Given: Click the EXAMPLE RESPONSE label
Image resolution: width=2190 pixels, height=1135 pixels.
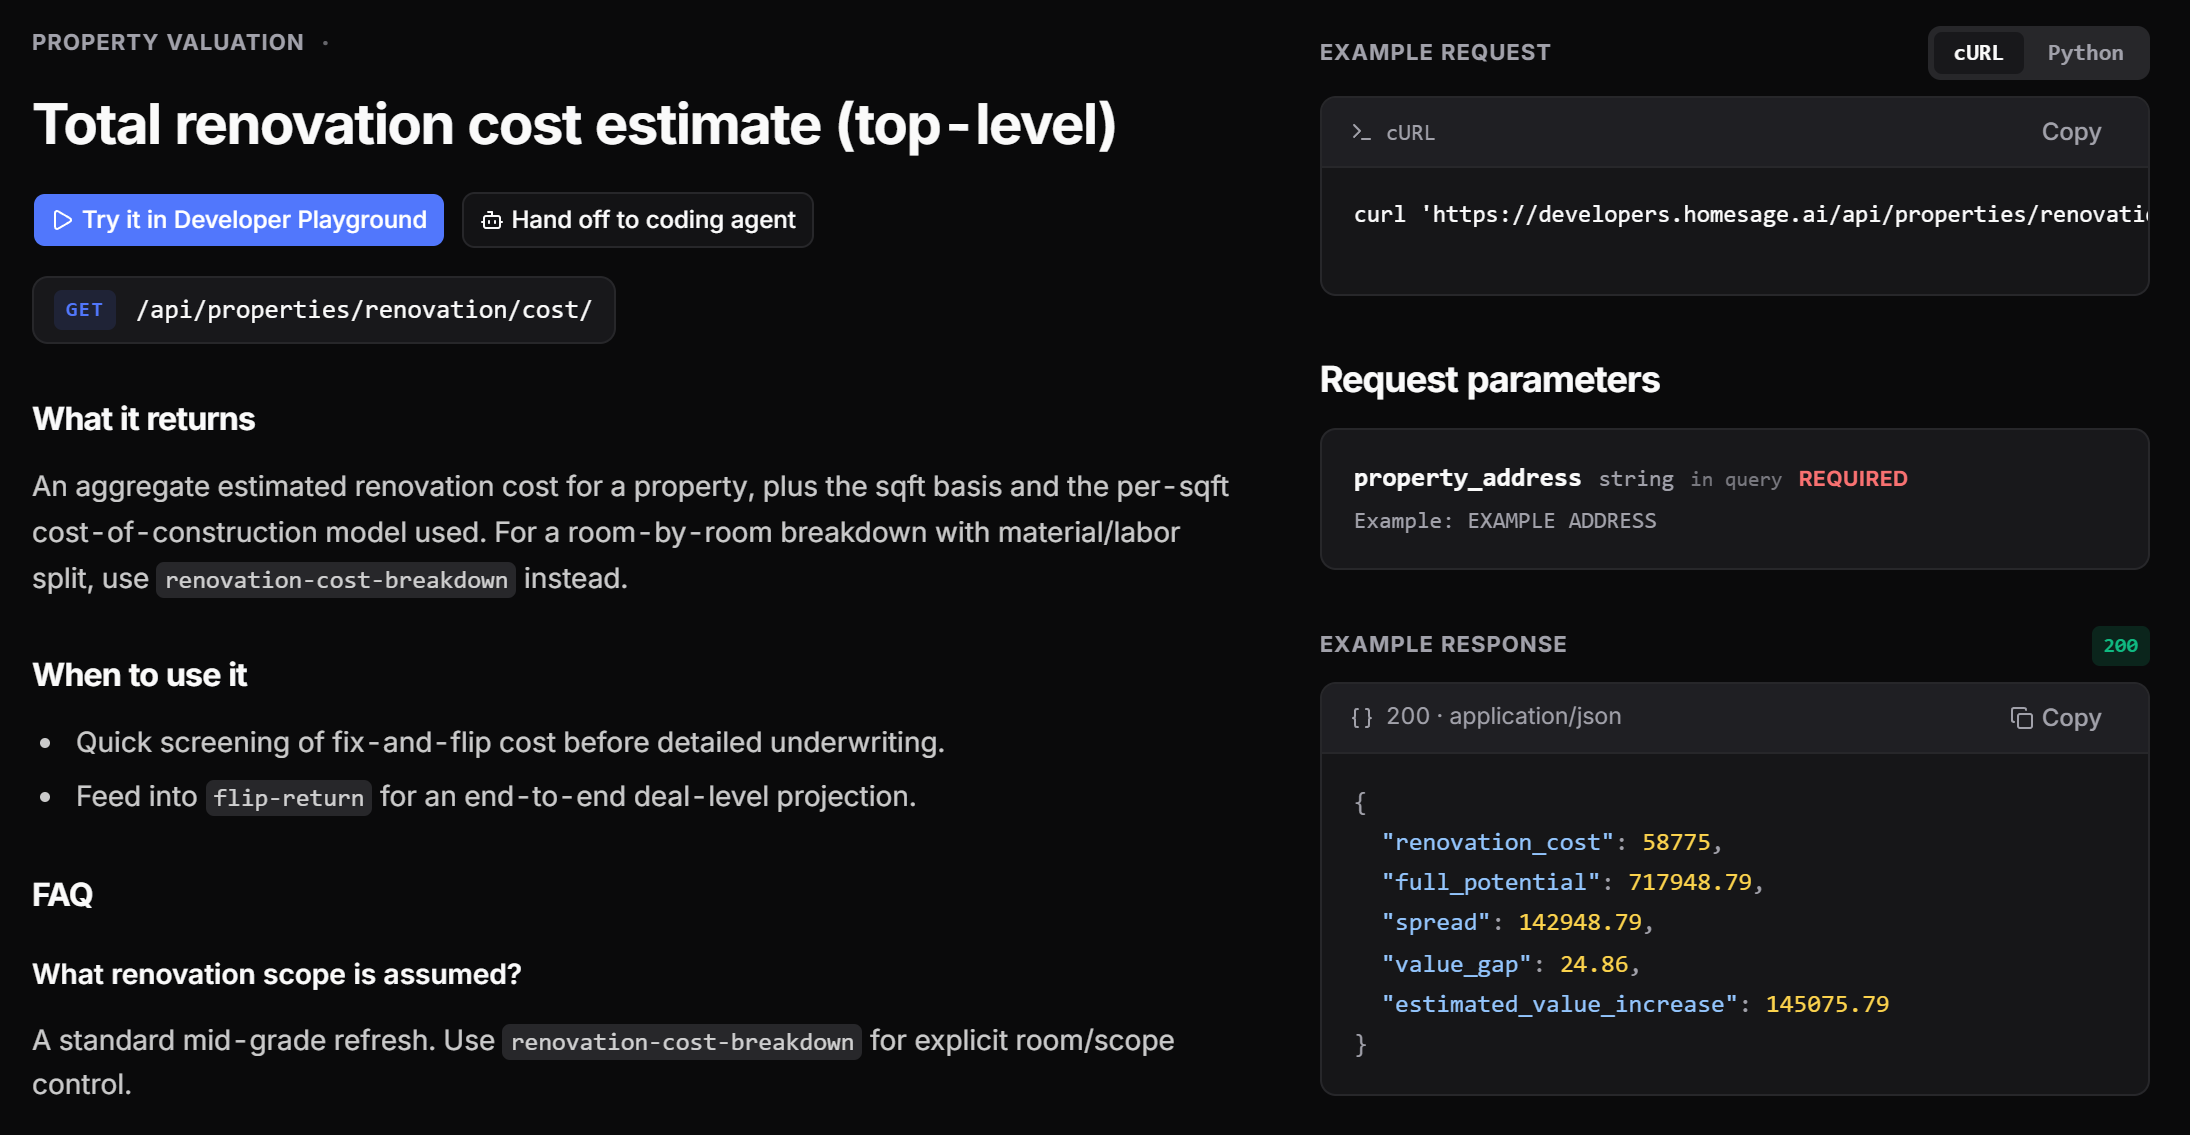Looking at the screenshot, I should [1443, 645].
